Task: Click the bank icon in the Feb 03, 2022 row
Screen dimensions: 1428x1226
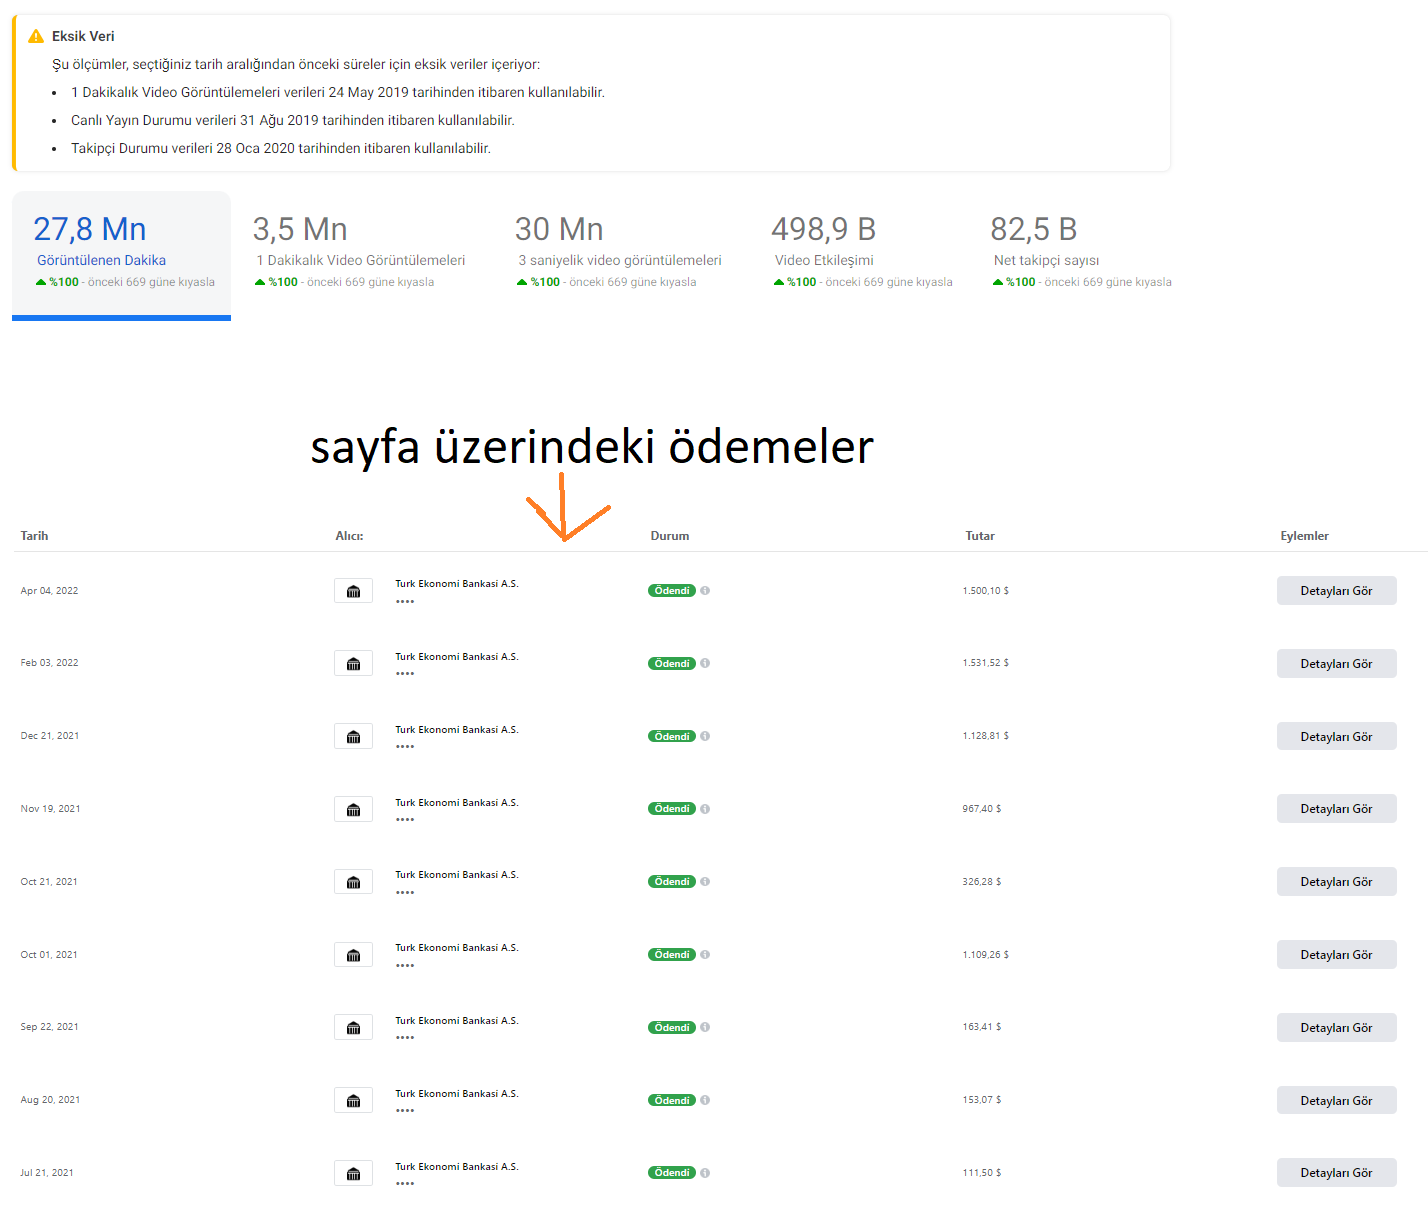Action: 353,664
